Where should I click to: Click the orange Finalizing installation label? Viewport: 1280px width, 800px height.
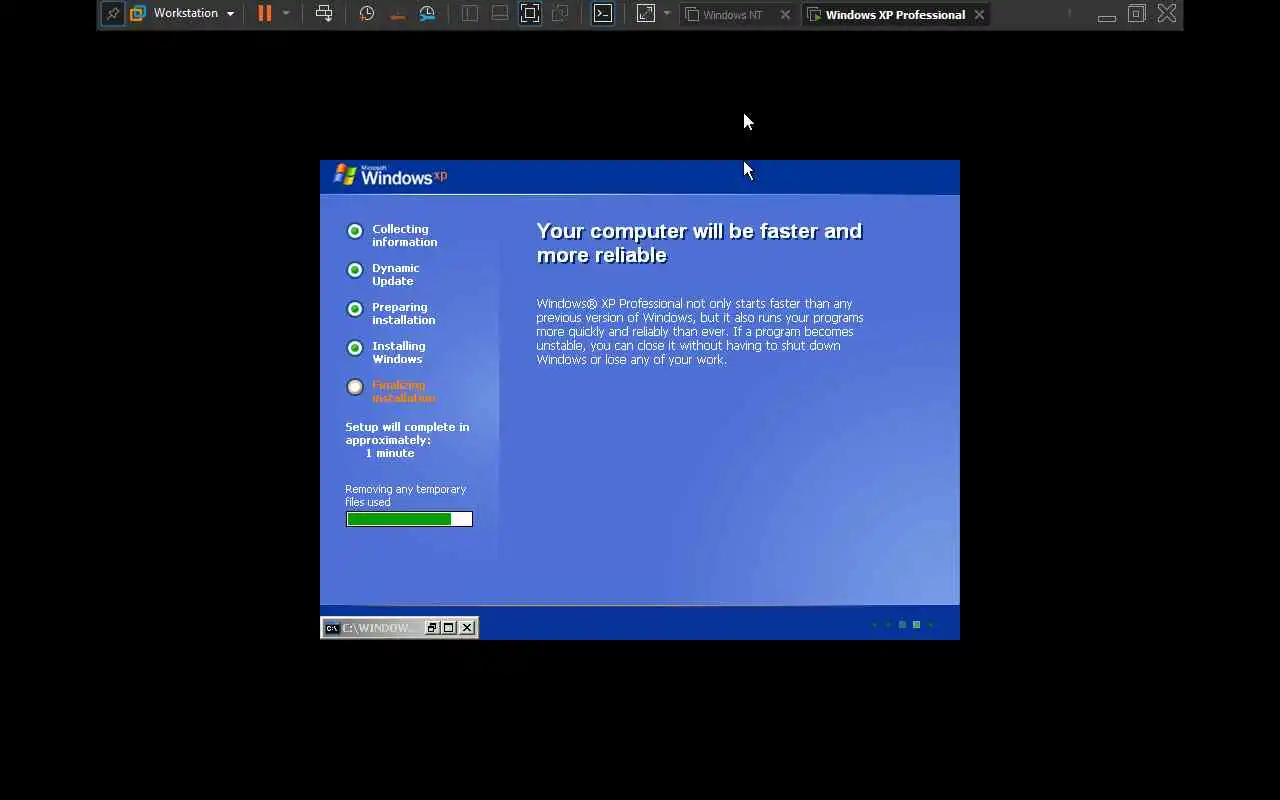(x=403, y=391)
